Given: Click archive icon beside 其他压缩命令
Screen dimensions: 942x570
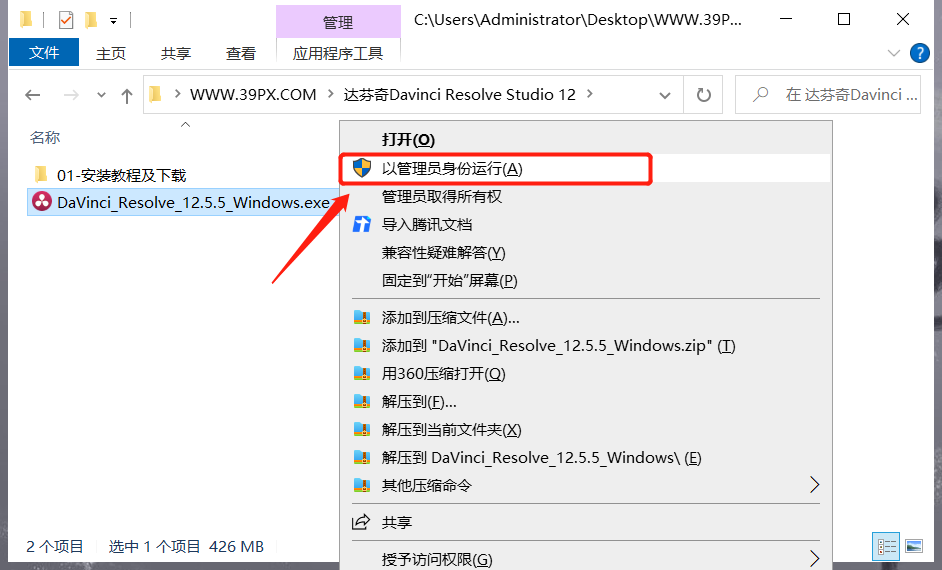Looking at the screenshot, I should click(362, 485).
